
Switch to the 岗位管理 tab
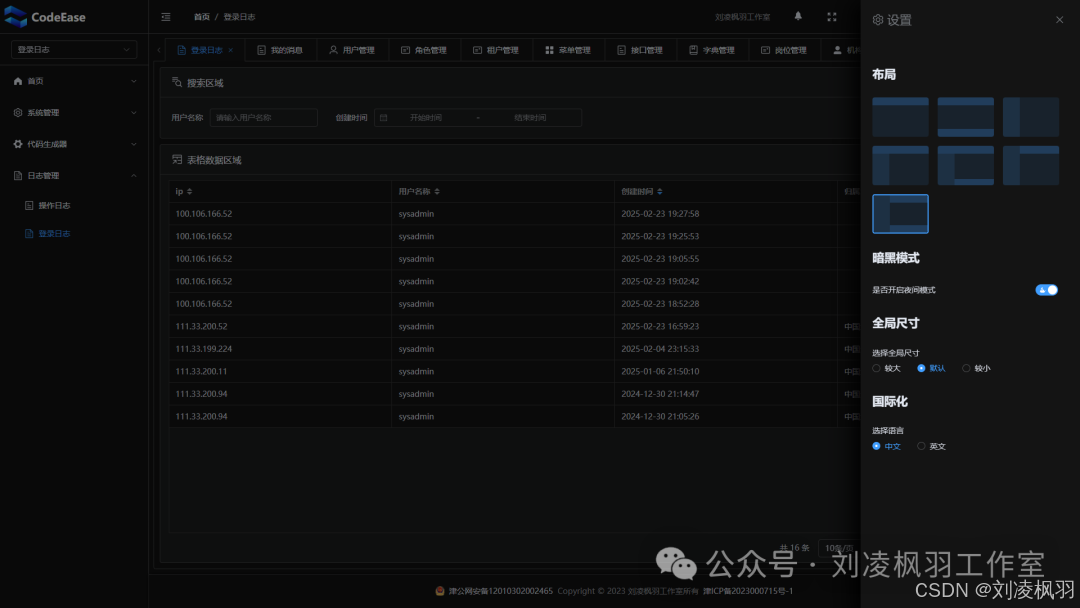click(785, 50)
